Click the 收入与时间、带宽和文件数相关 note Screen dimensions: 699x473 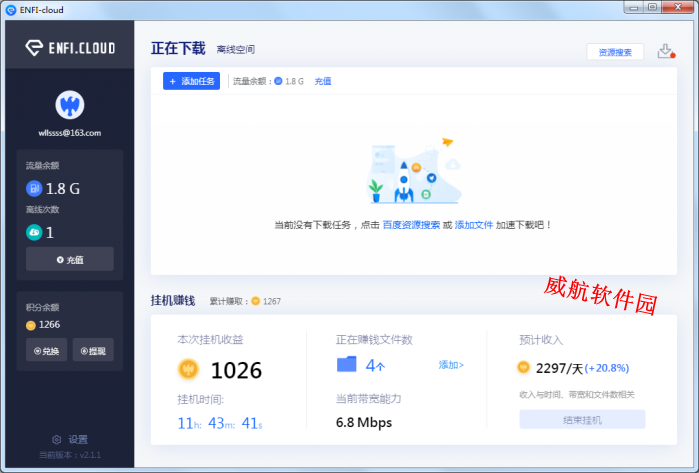[577, 395]
